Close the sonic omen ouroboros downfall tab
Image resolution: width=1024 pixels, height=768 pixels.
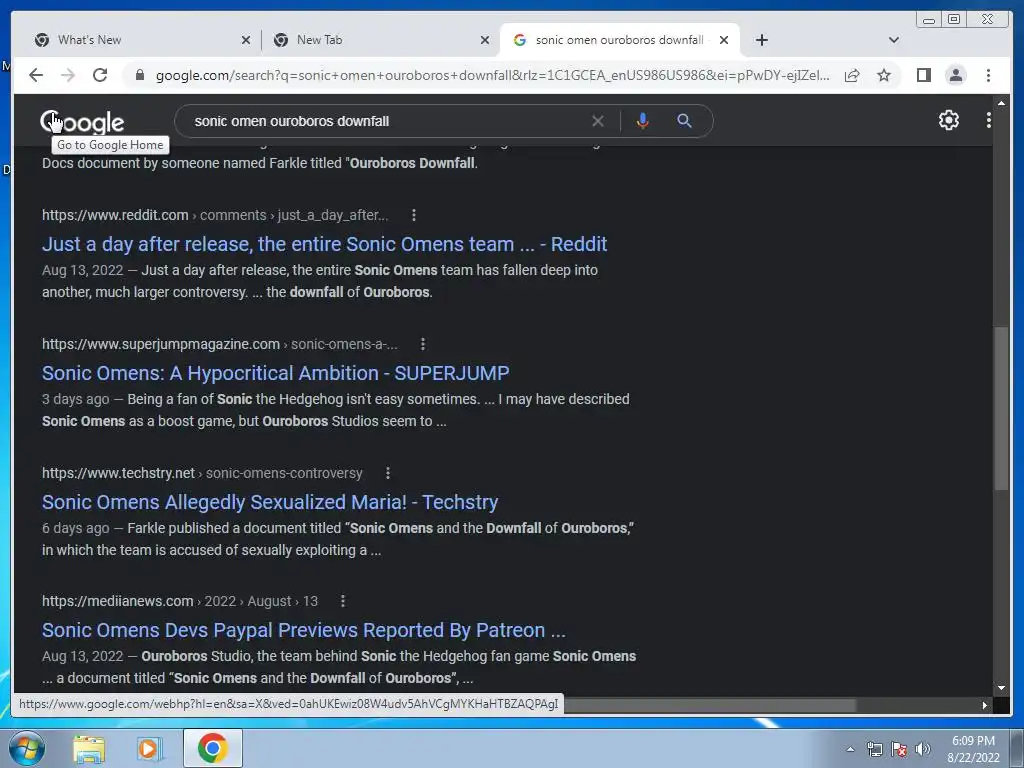point(724,40)
